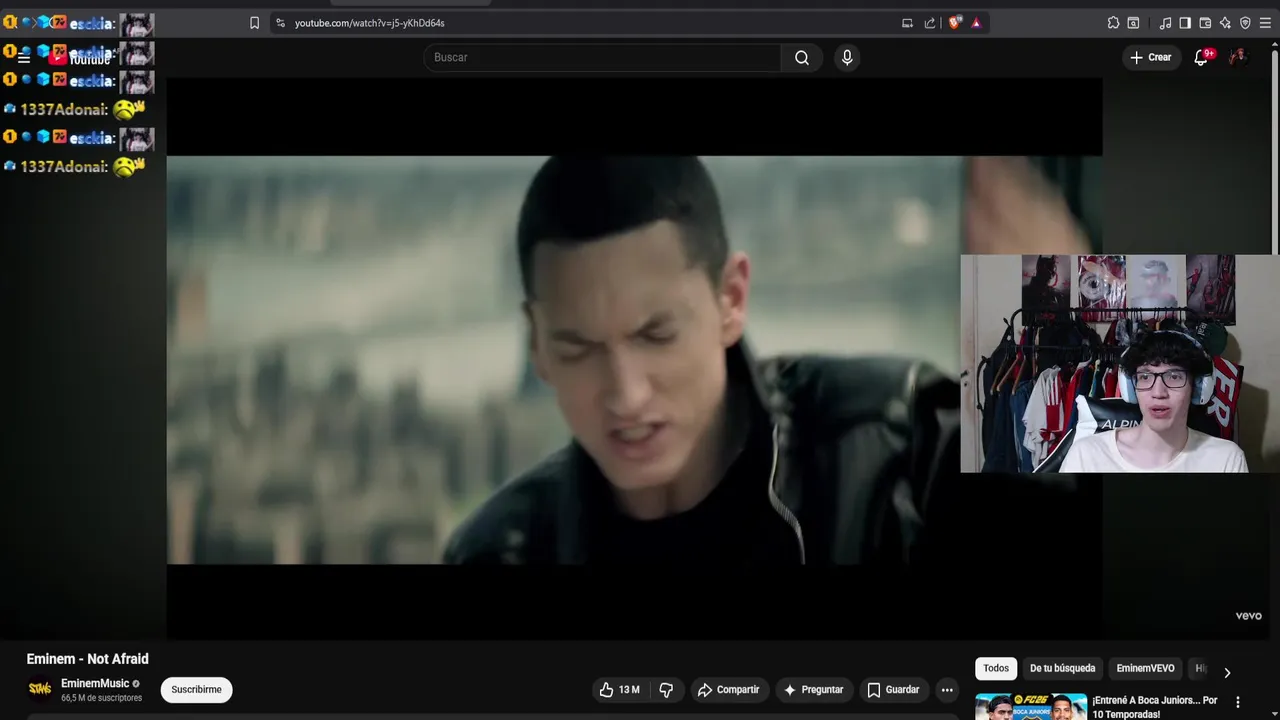This screenshot has height=720, width=1280.
Task: Open the browser hamburger main menu
Action: point(1265,23)
